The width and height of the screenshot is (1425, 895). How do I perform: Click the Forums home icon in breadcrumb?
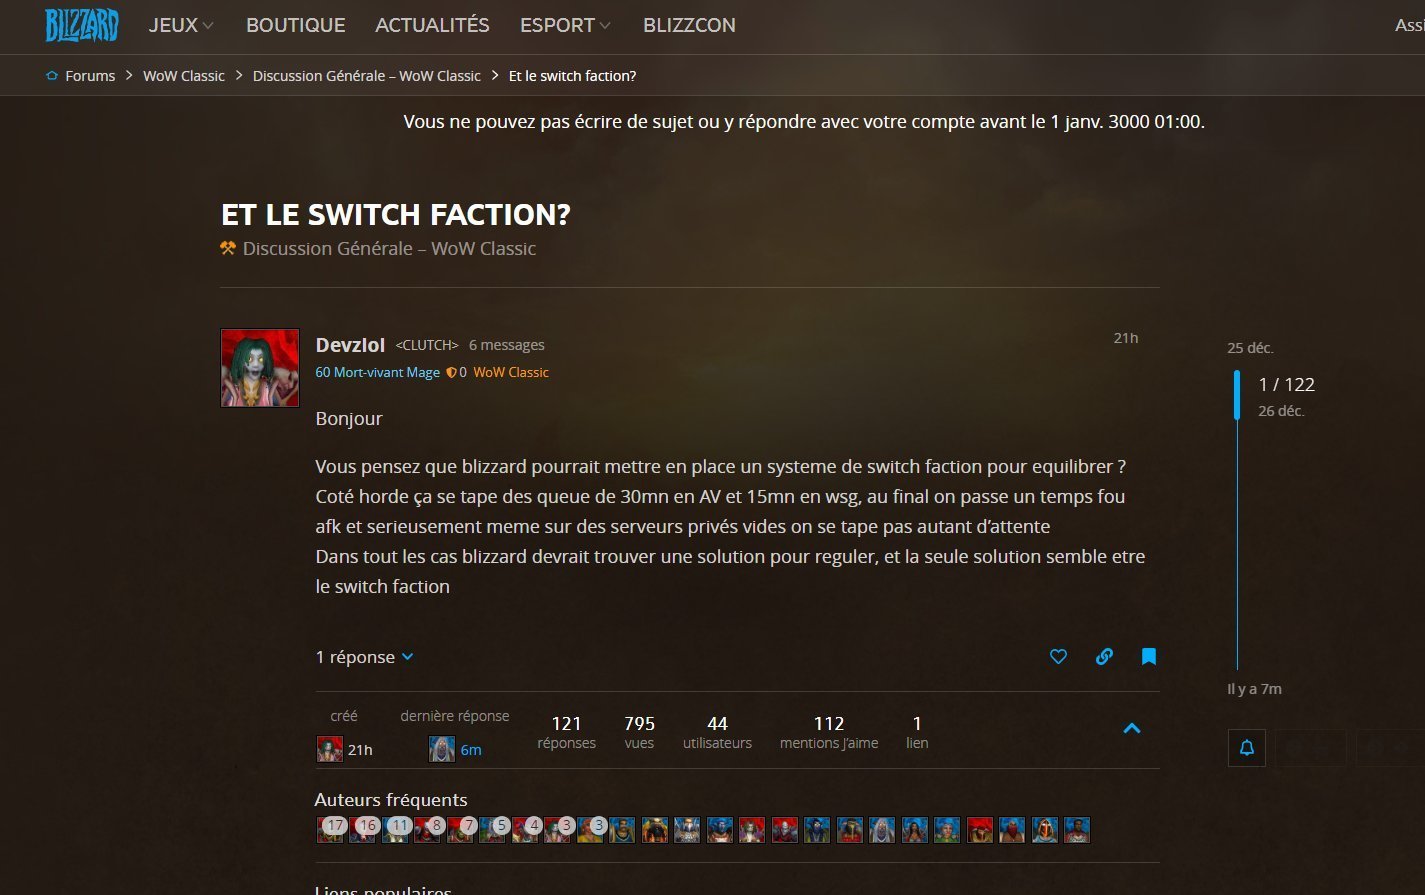coord(52,76)
